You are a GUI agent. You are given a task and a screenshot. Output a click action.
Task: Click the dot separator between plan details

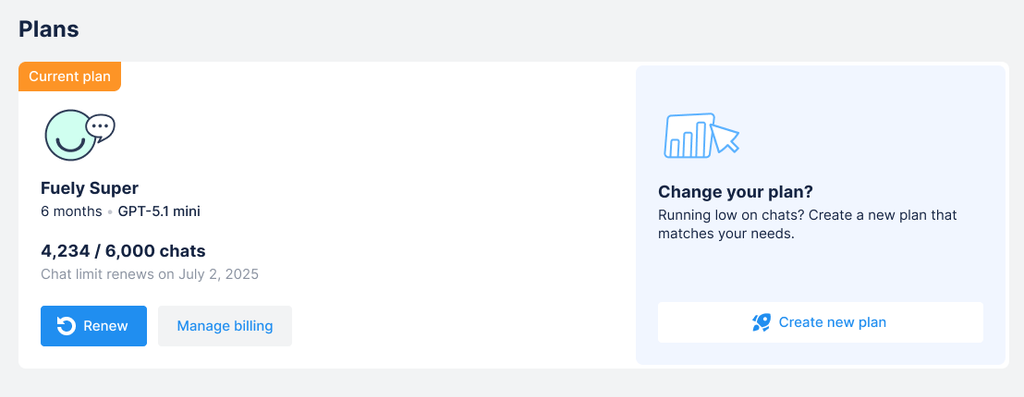tap(110, 212)
